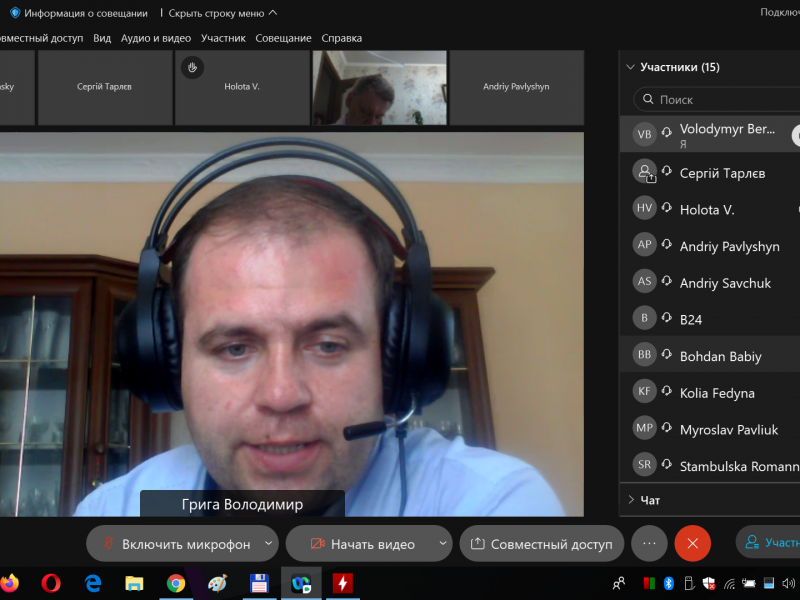Open the Справка menu
This screenshot has height=600, width=800.
[341, 38]
